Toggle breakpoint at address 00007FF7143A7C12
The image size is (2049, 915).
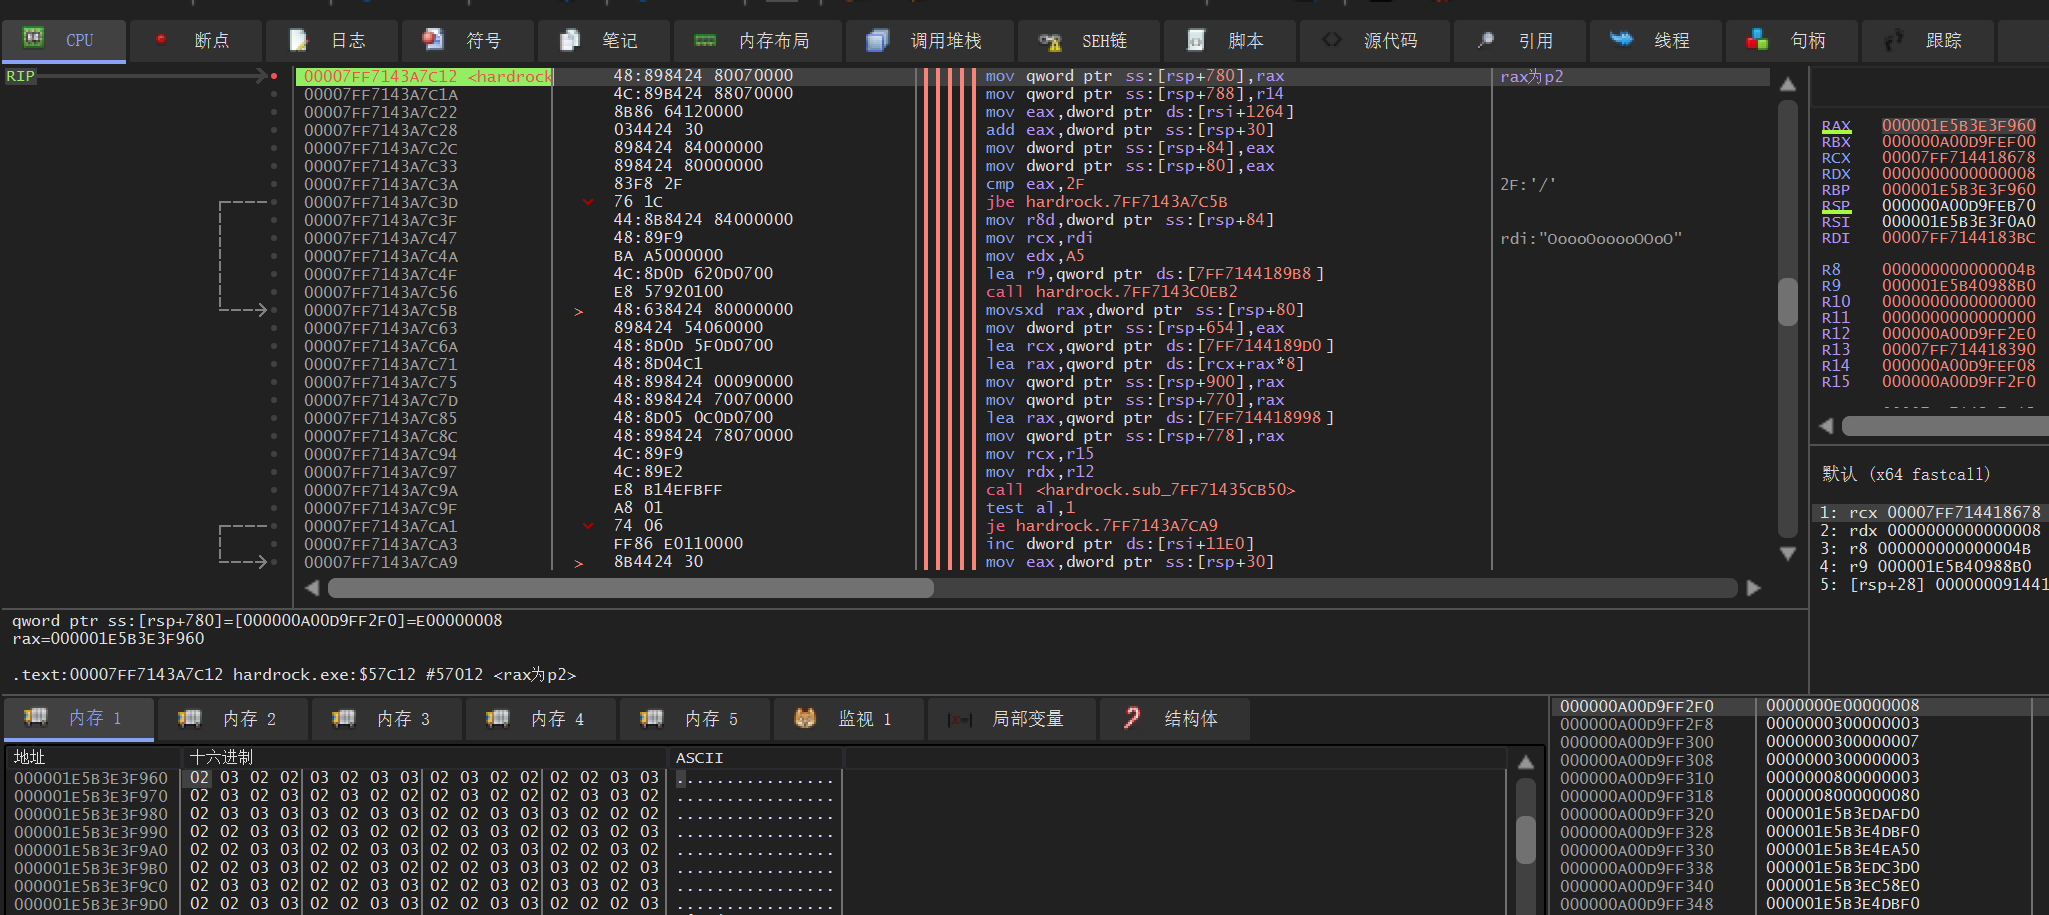point(274,76)
